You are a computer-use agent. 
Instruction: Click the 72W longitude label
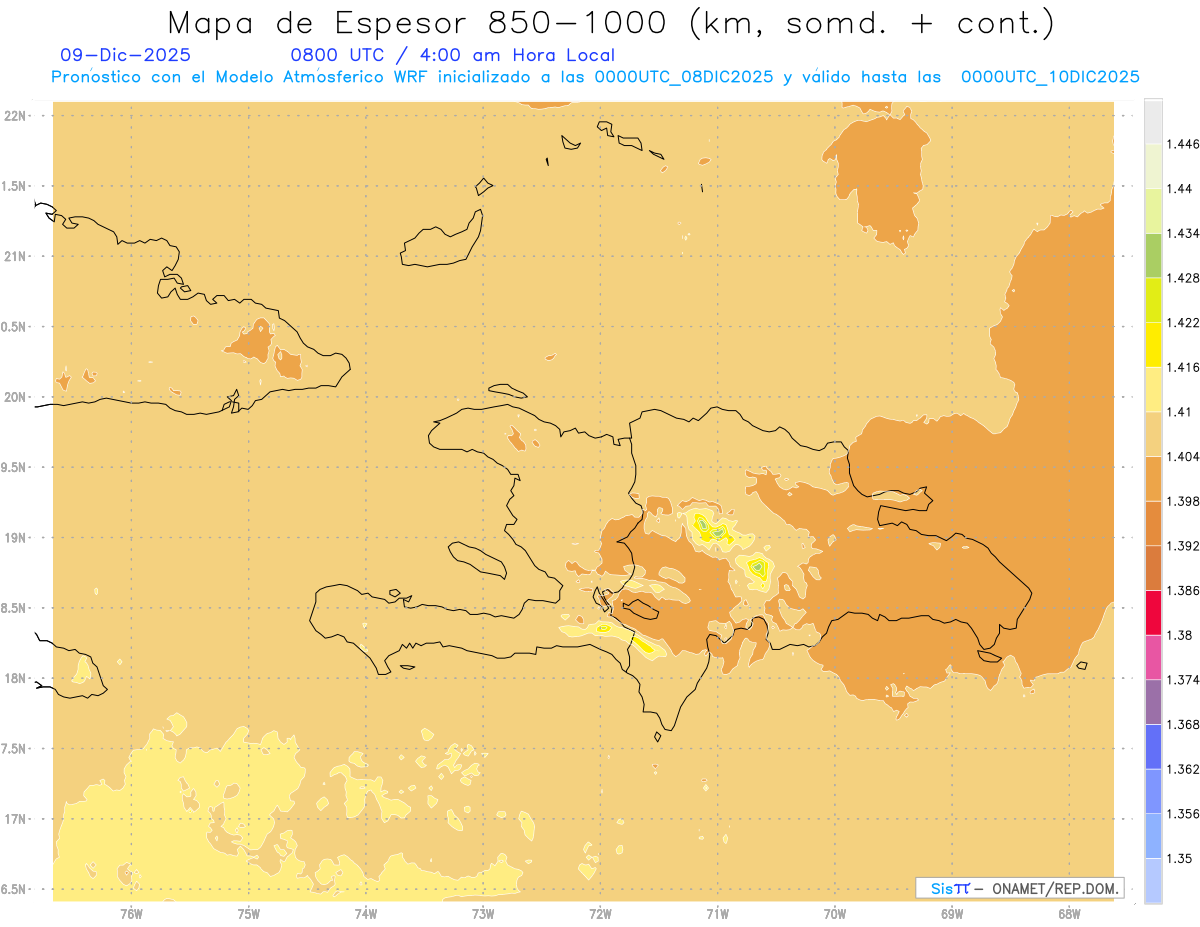[600, 914]
